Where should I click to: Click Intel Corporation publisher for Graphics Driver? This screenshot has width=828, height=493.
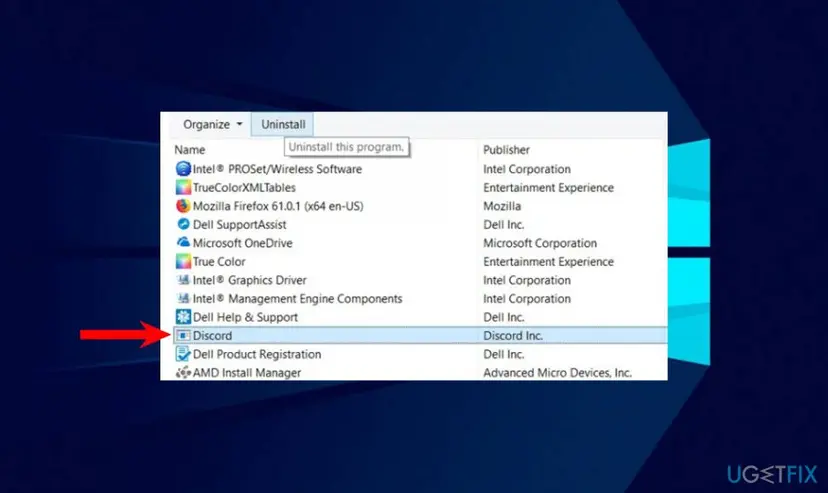click(526, 280)
